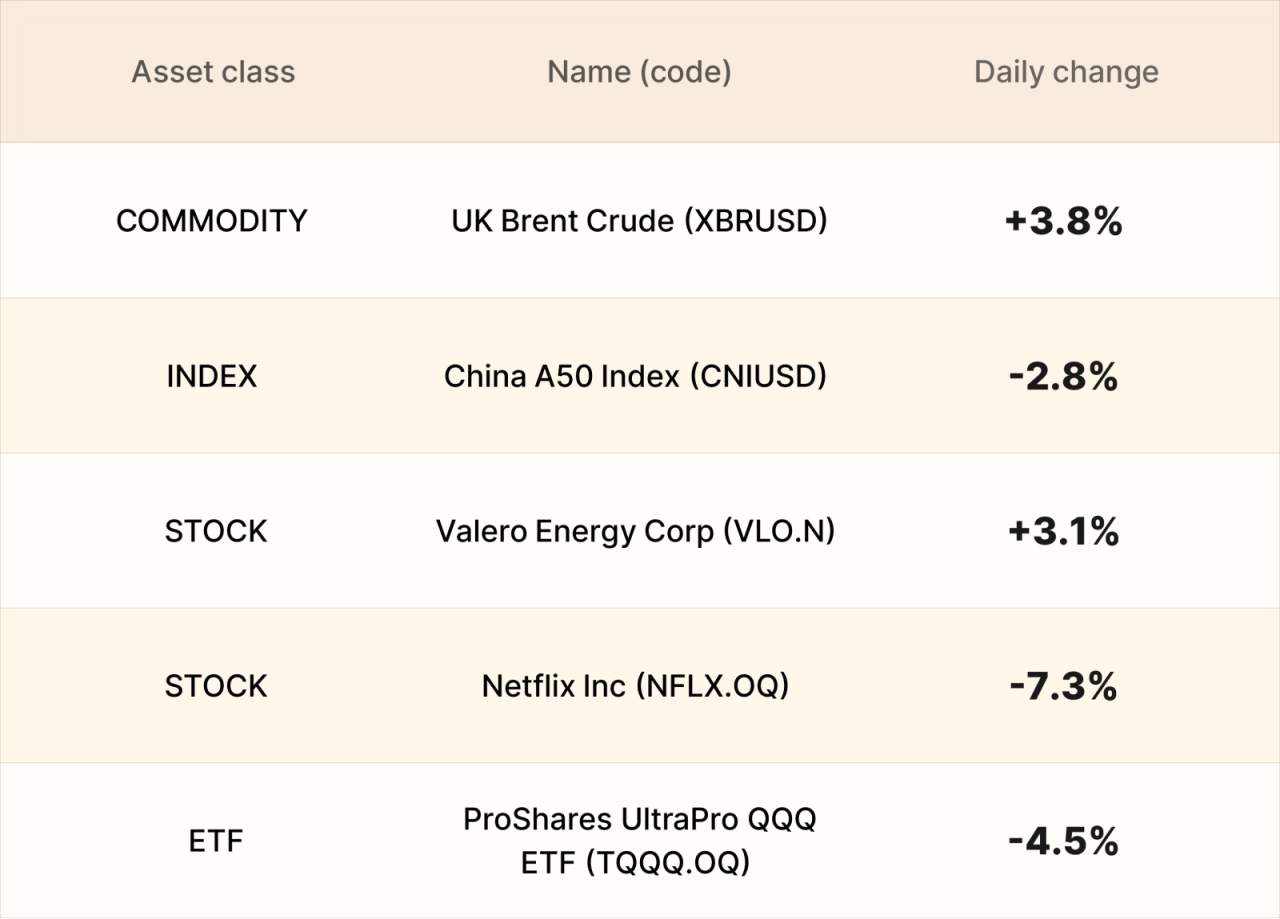Screen dimensions: 1280x919
Task: Click the +3.1% daily change value
Action: click(1063, 531)
